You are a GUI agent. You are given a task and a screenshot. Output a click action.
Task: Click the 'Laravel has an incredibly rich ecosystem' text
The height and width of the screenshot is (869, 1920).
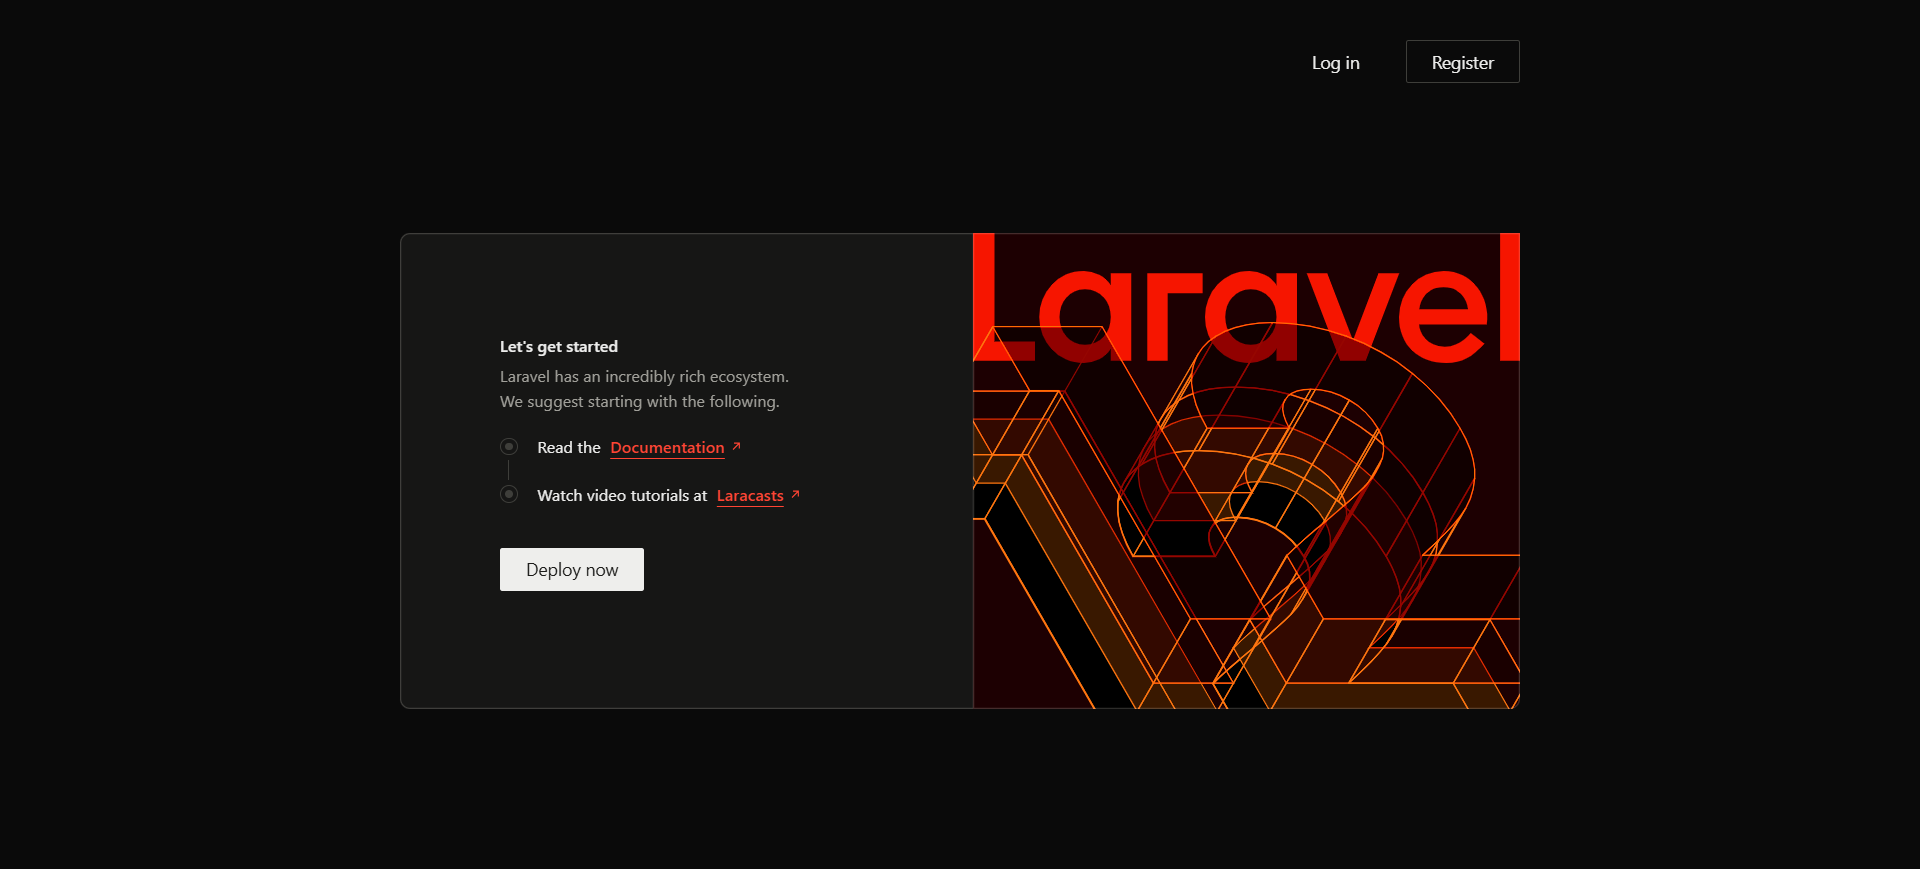click(x=644, y=377)
